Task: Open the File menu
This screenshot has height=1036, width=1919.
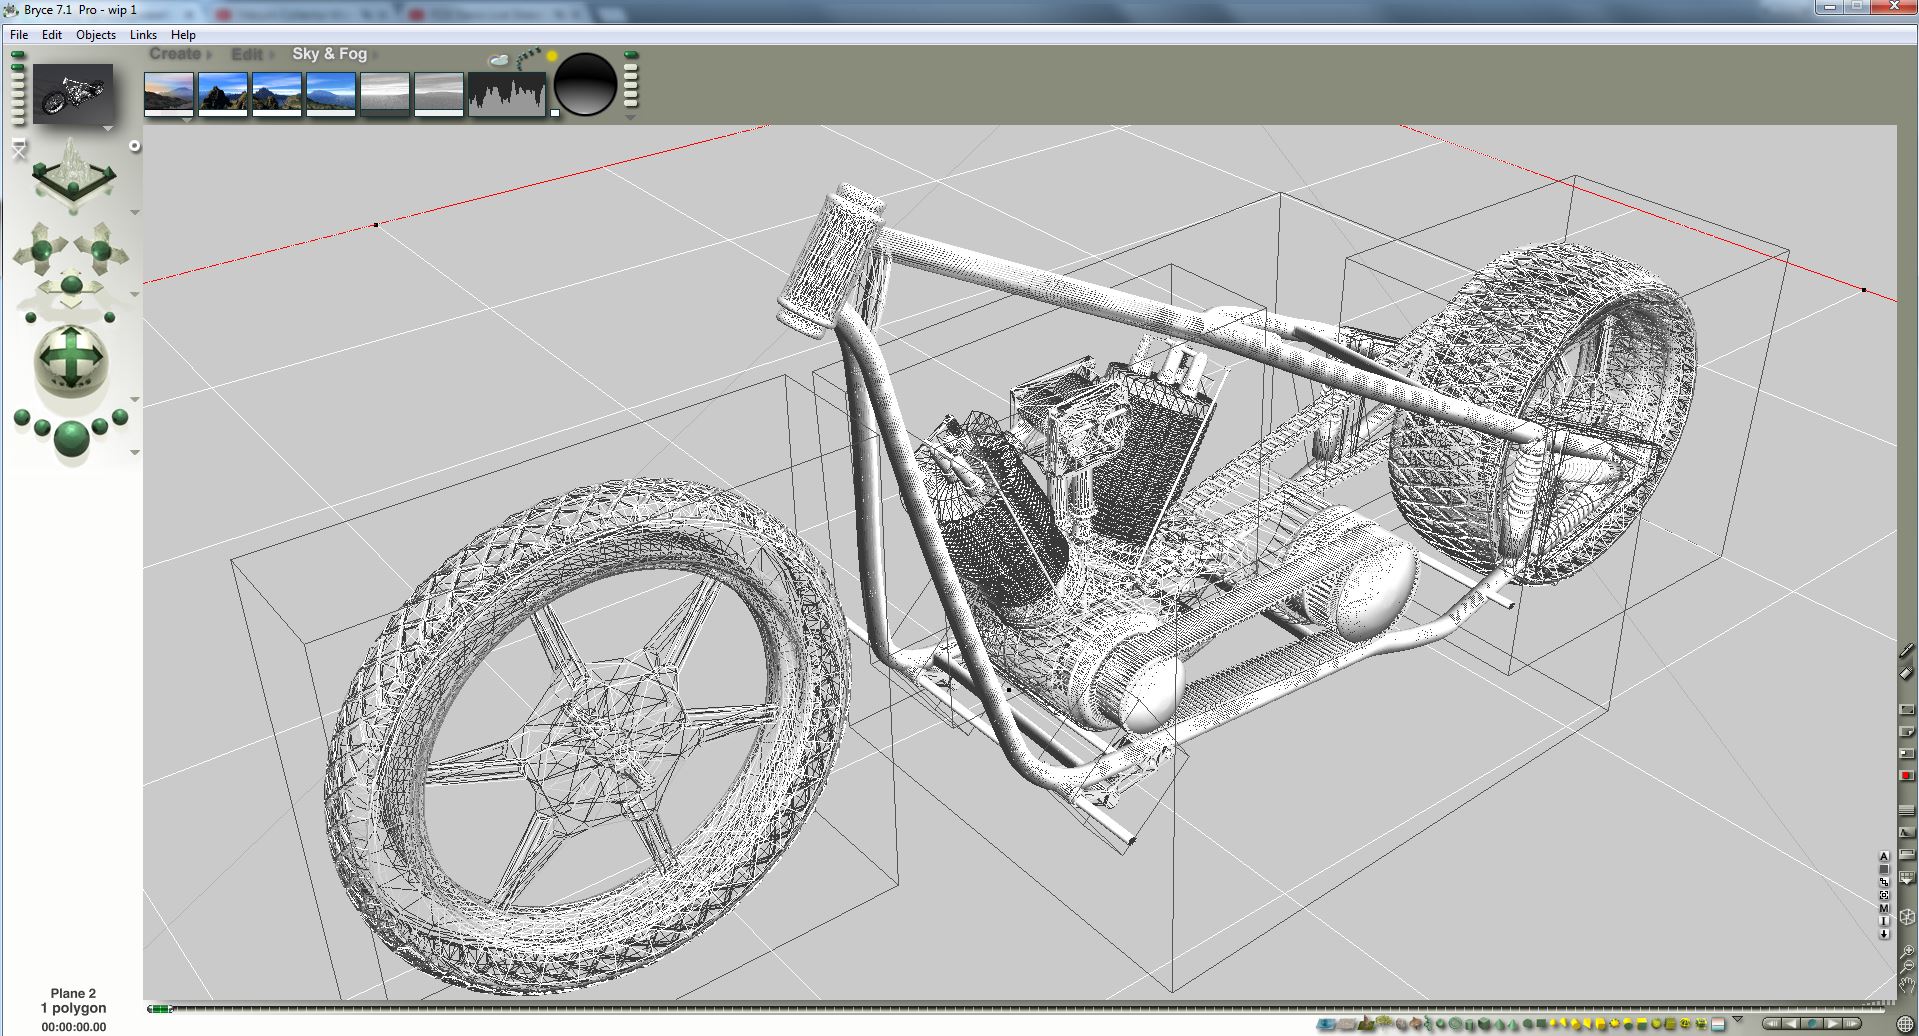Action: pos(19,34)
